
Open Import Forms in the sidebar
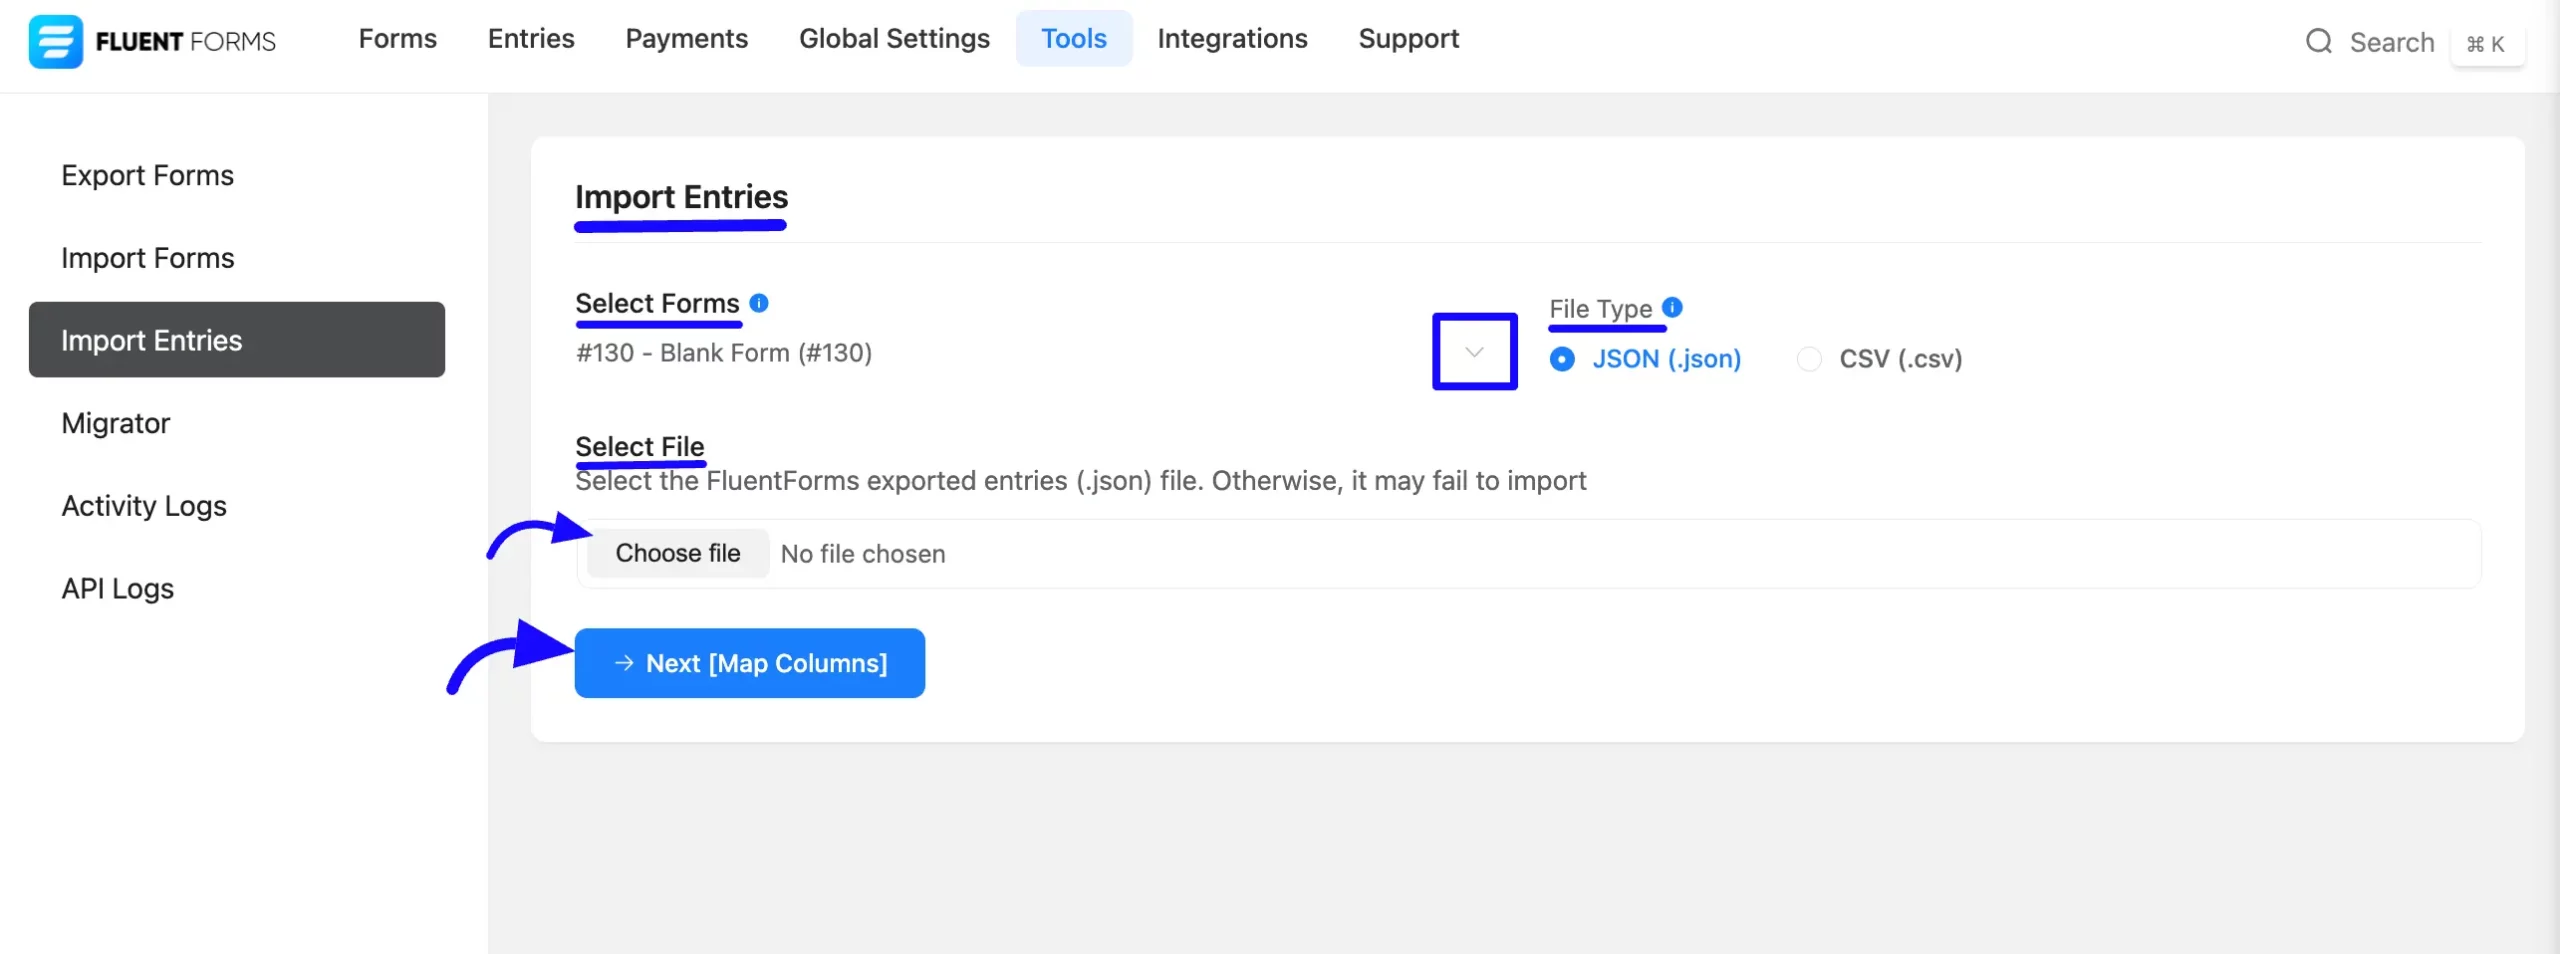point(147,258)
